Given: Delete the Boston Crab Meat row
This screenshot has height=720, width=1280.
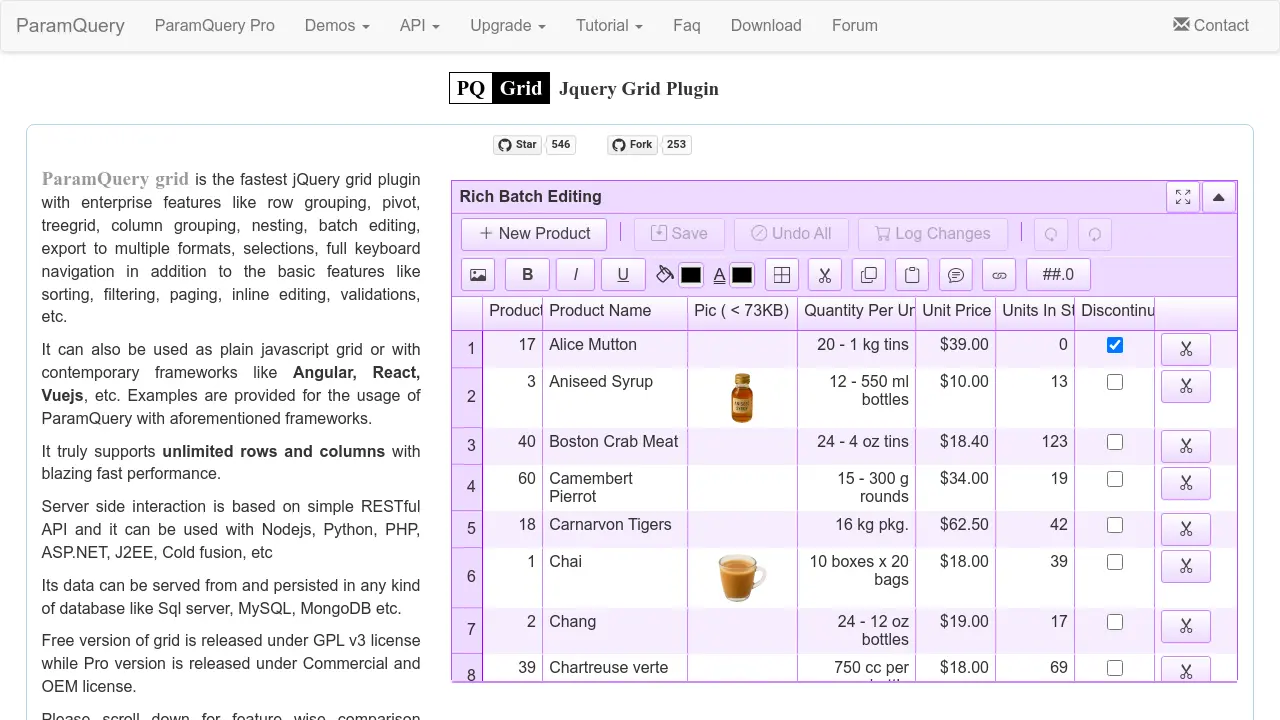Looking at the screenshot, I should click(x=1186, y=447).
